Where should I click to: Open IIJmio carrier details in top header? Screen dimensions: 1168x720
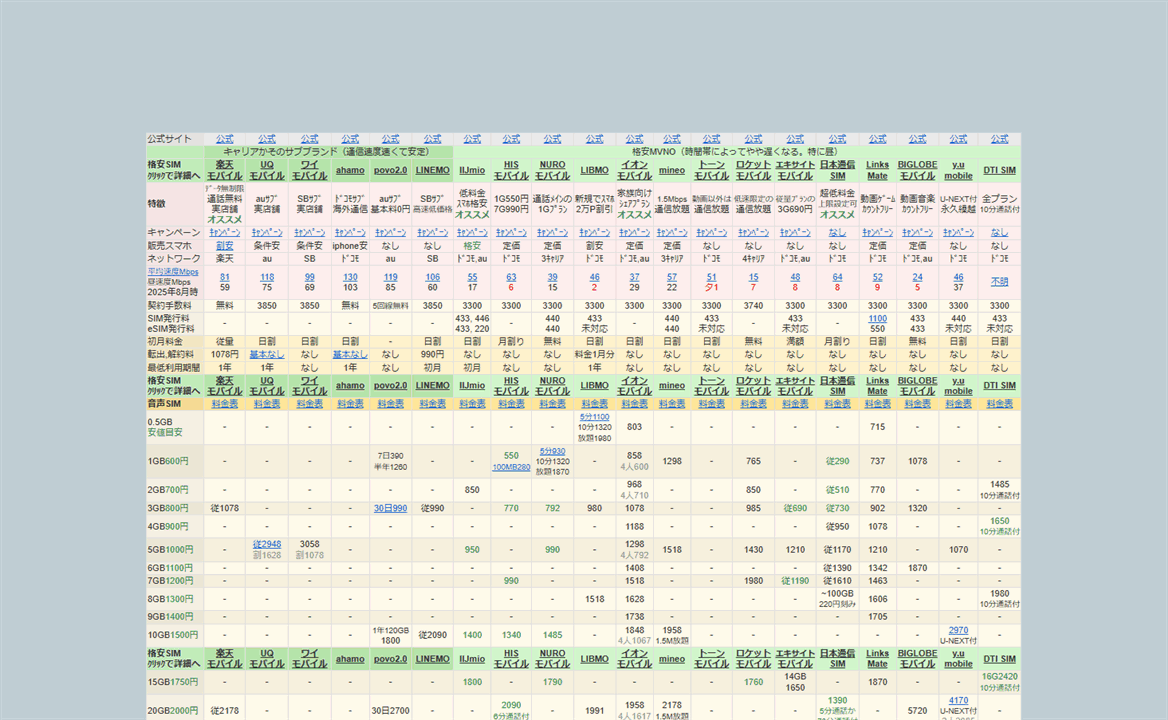[472, 170]
